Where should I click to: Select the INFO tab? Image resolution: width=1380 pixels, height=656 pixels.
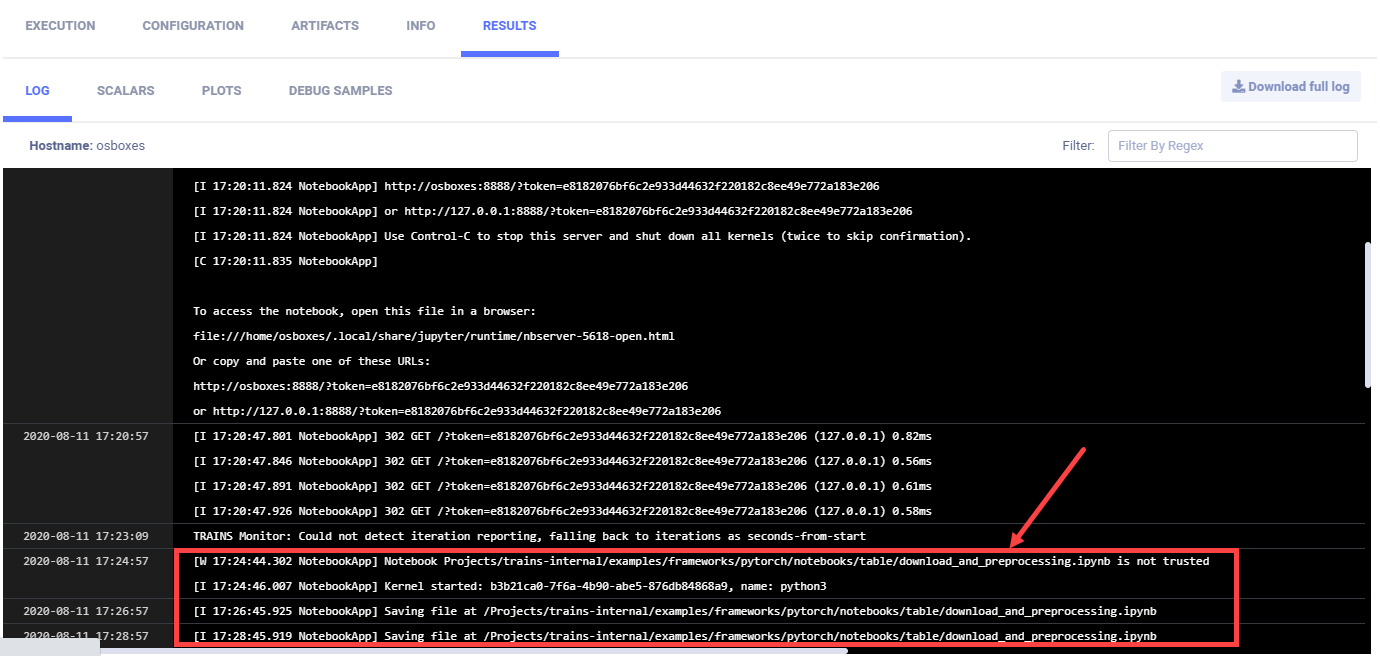[x=421, y=26]
